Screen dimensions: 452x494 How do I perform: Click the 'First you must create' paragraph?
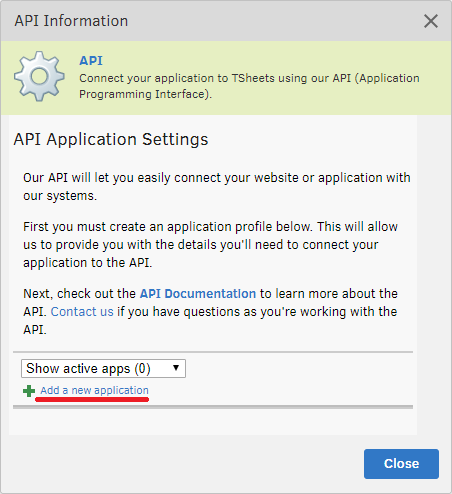tap(210, 245)
